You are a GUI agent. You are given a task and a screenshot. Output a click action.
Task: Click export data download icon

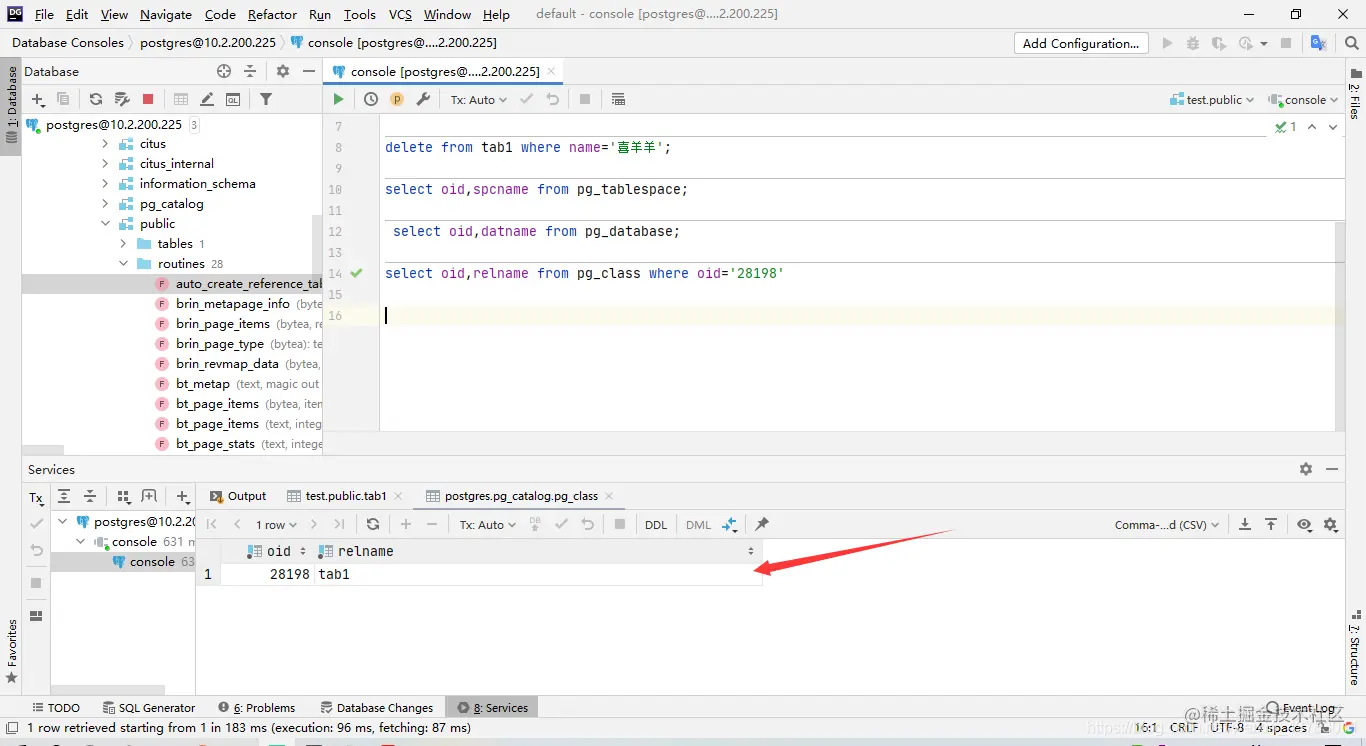click(x=1245, y=524)
